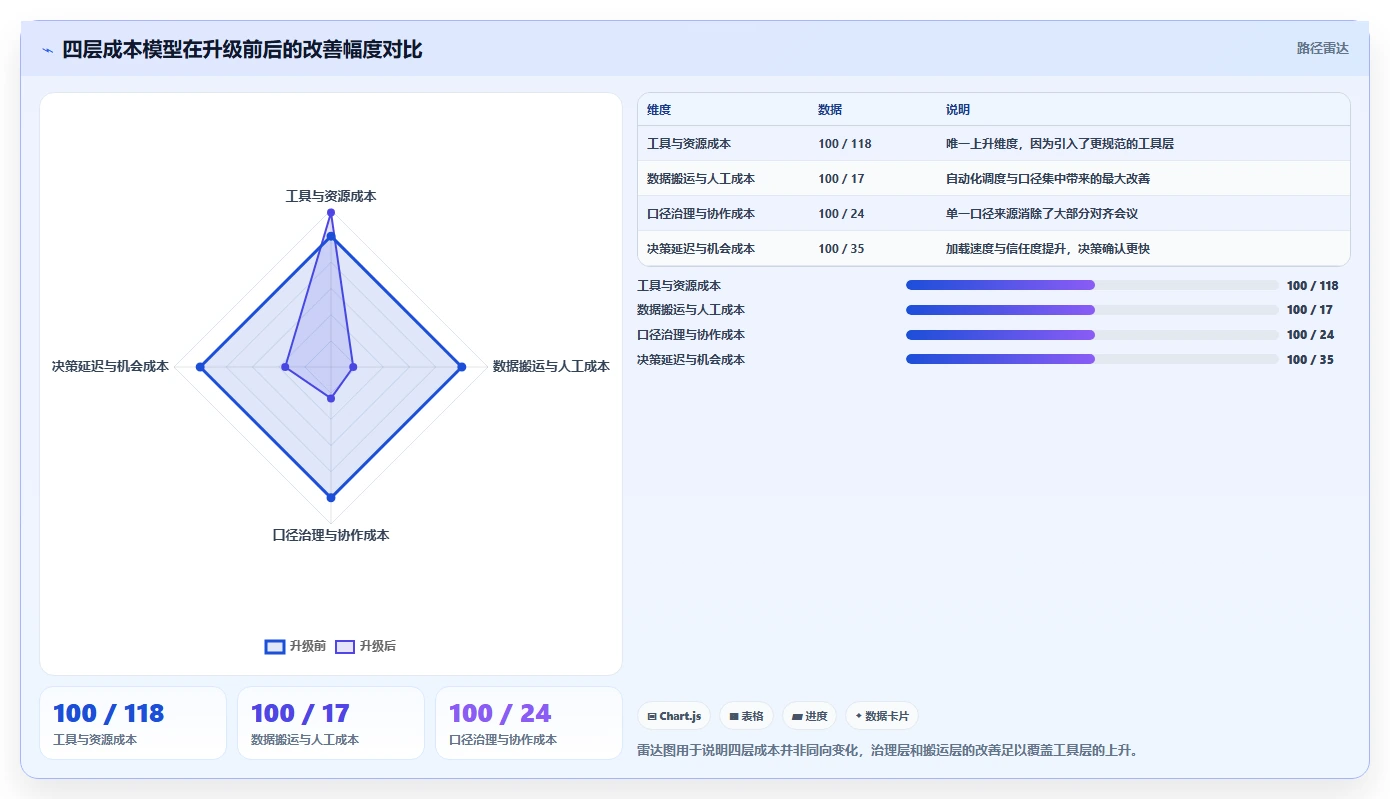Click the 数据搬运与人工成本 caption in the data card
Screen dimensions: 1390x799
click(x=305, y=740)
